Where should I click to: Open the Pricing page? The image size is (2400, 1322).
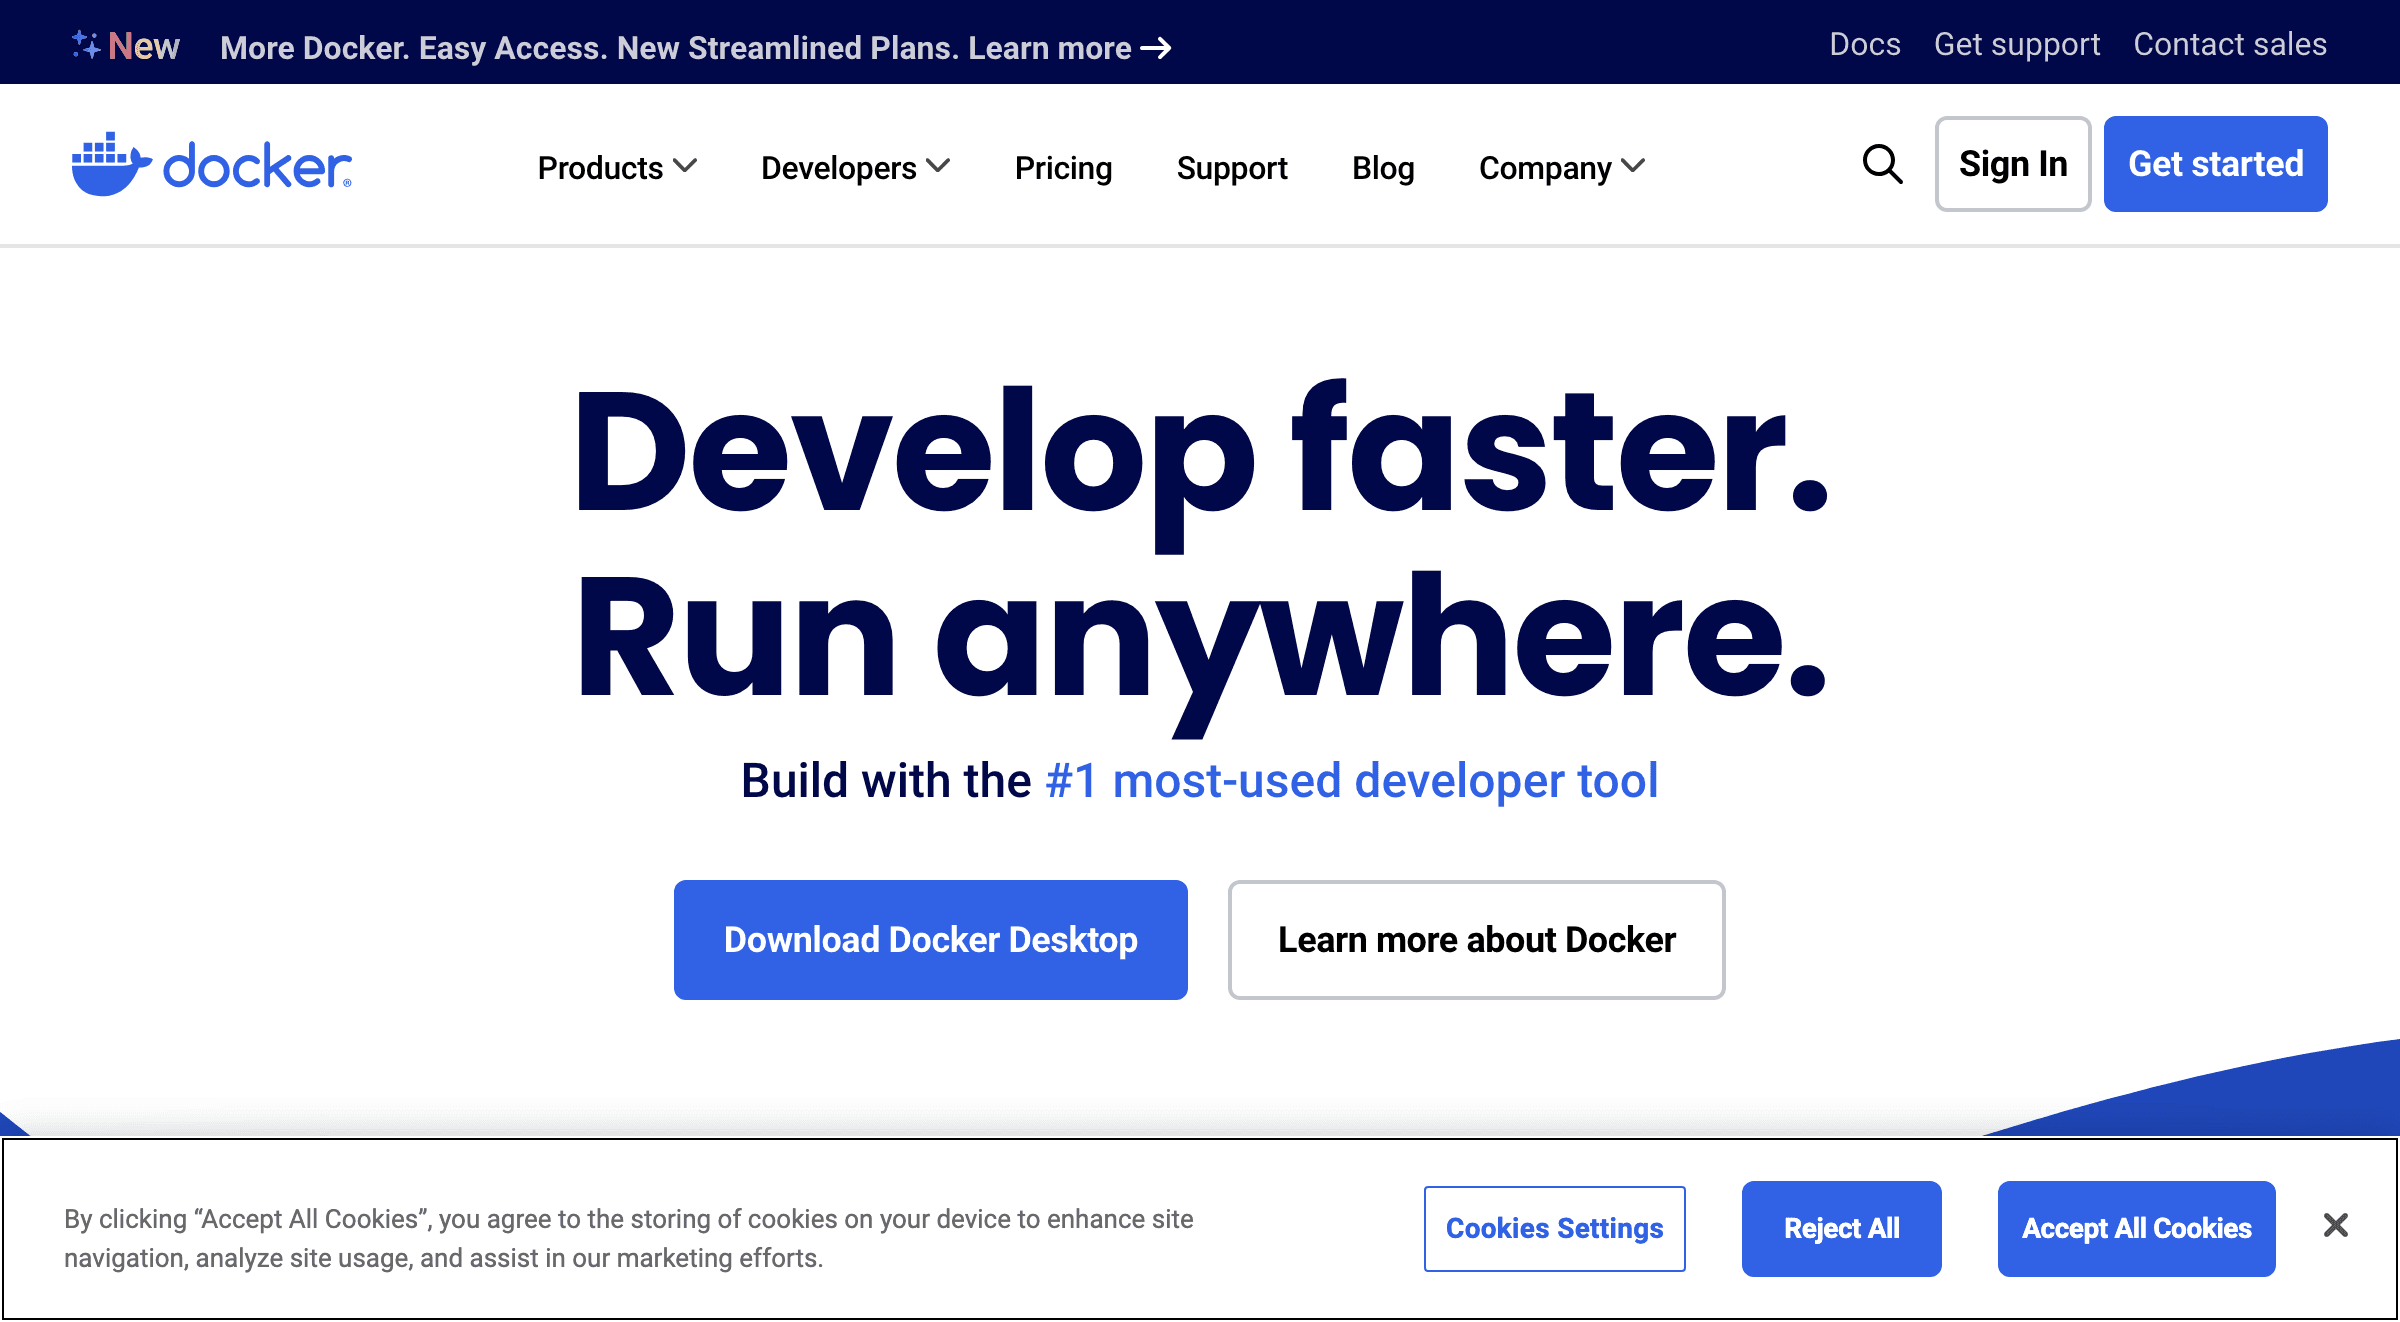[x=1063, y=168]
